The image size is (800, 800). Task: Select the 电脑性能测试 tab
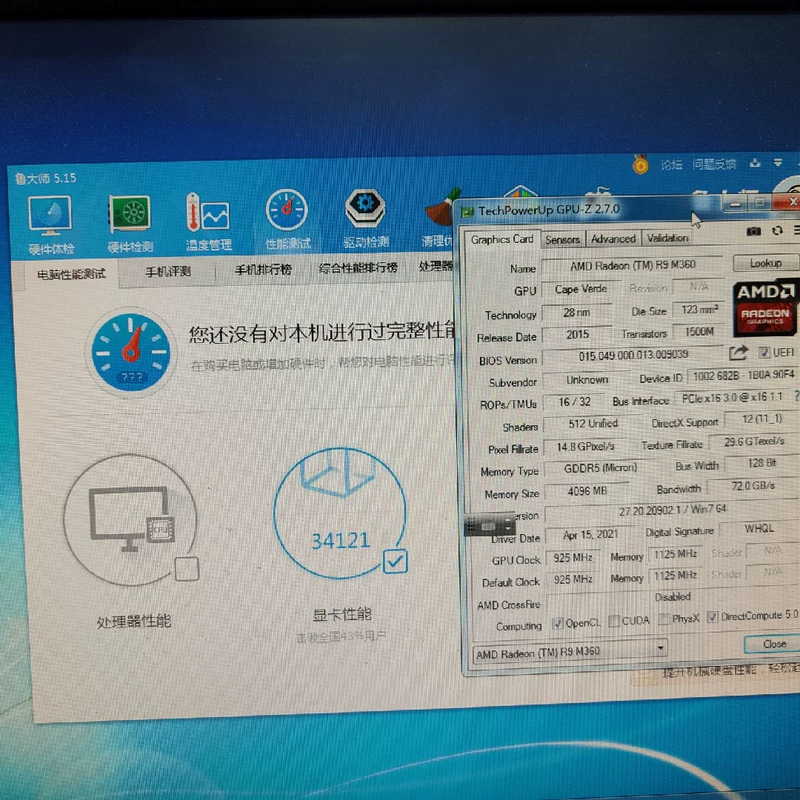pyautogui.click(x=71, y=274)
